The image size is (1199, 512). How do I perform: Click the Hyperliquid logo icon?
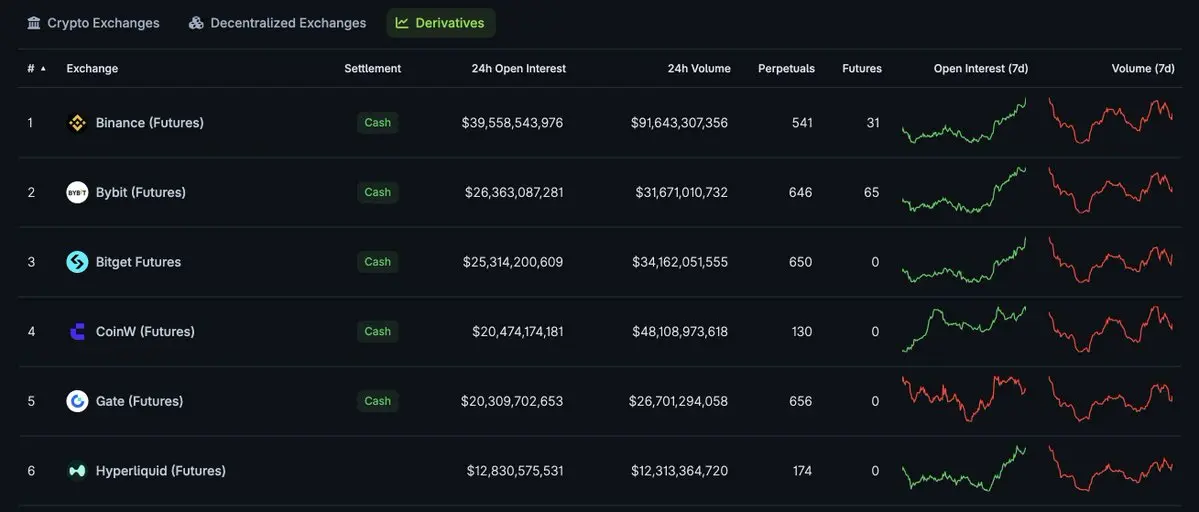(x=77, y=471)
